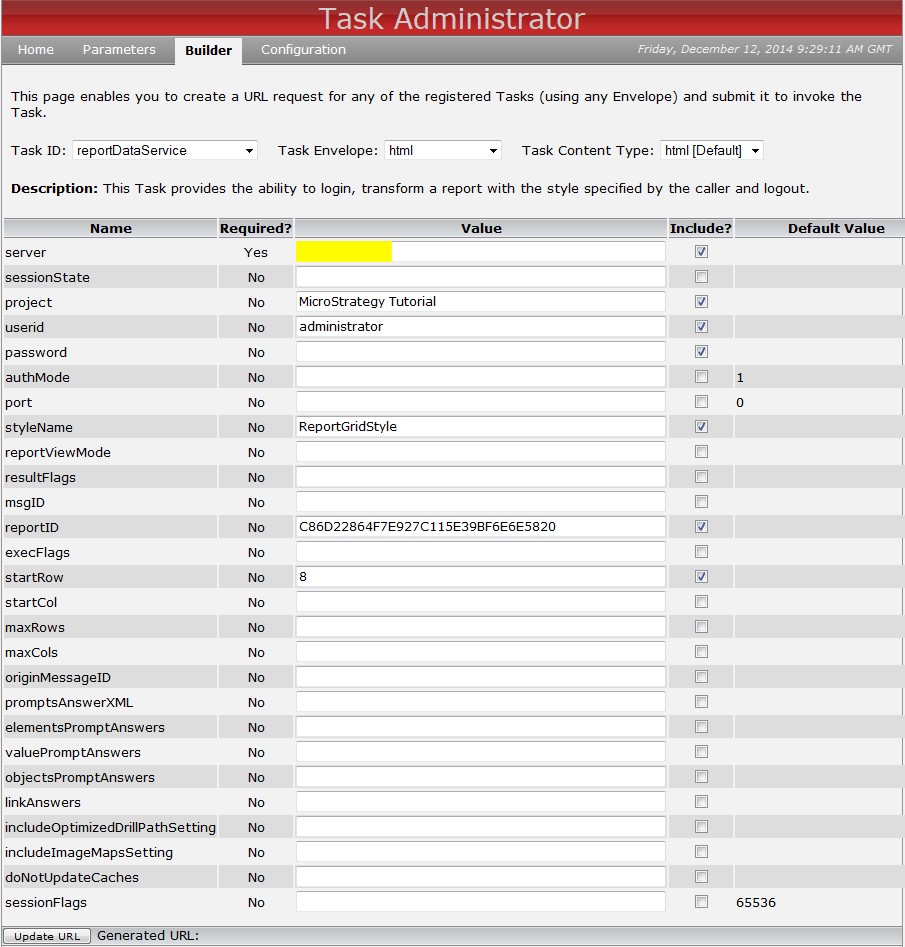Click userid field containing administrator

coord(480,327)
